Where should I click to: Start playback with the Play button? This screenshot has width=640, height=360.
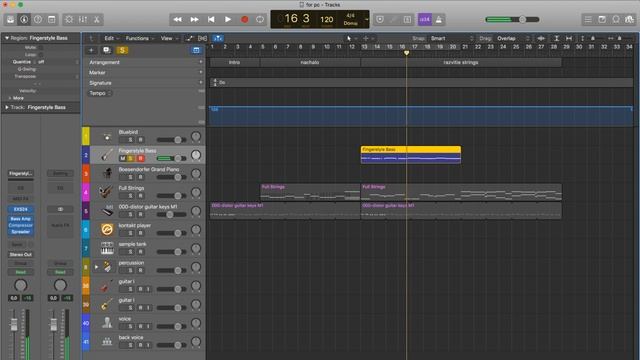point(228,19)
